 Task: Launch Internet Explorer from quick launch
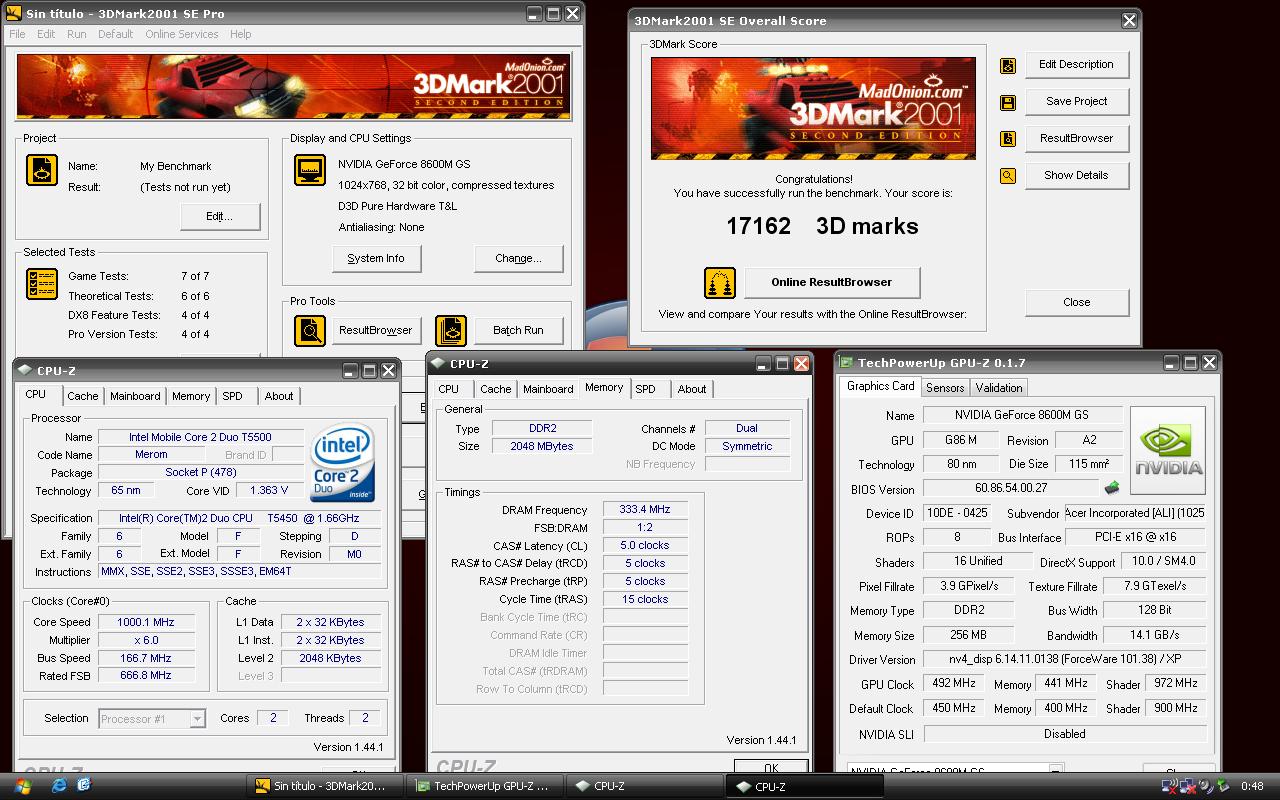[x=57, y=786]
